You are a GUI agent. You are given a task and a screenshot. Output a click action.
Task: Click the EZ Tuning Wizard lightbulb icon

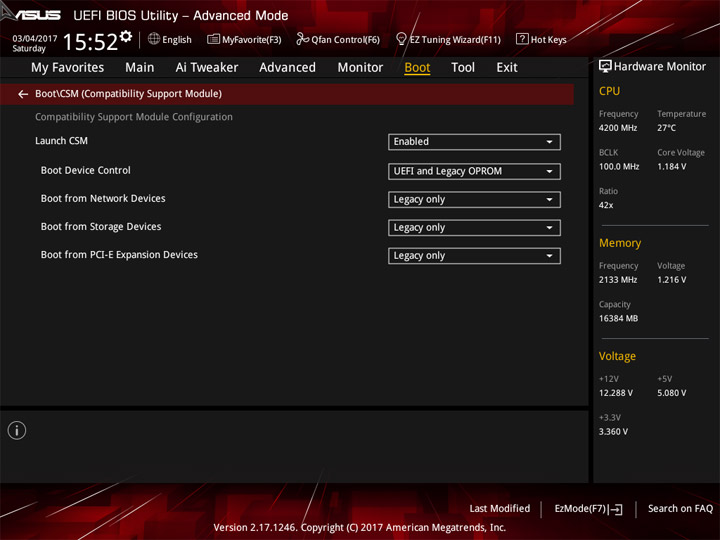coord(401,39)
